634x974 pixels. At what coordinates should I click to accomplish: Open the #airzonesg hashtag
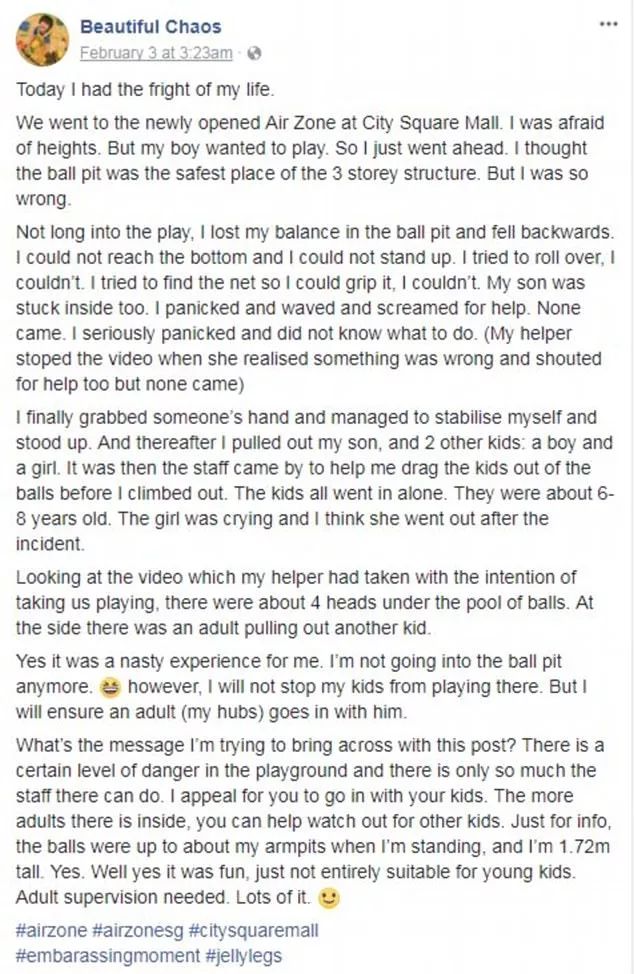coord(137,931)
